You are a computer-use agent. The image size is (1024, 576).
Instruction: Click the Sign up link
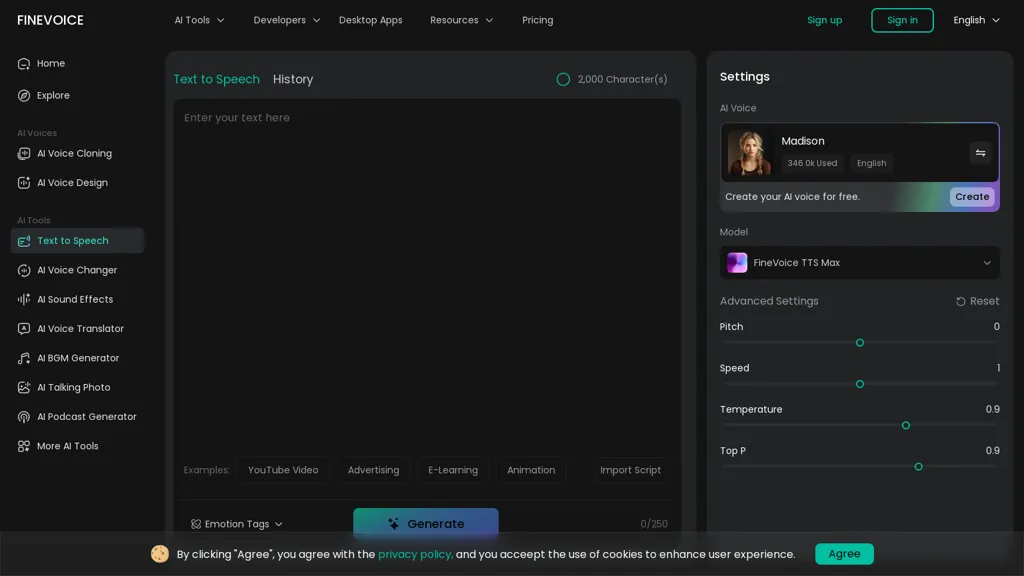(x=824, y=20)
